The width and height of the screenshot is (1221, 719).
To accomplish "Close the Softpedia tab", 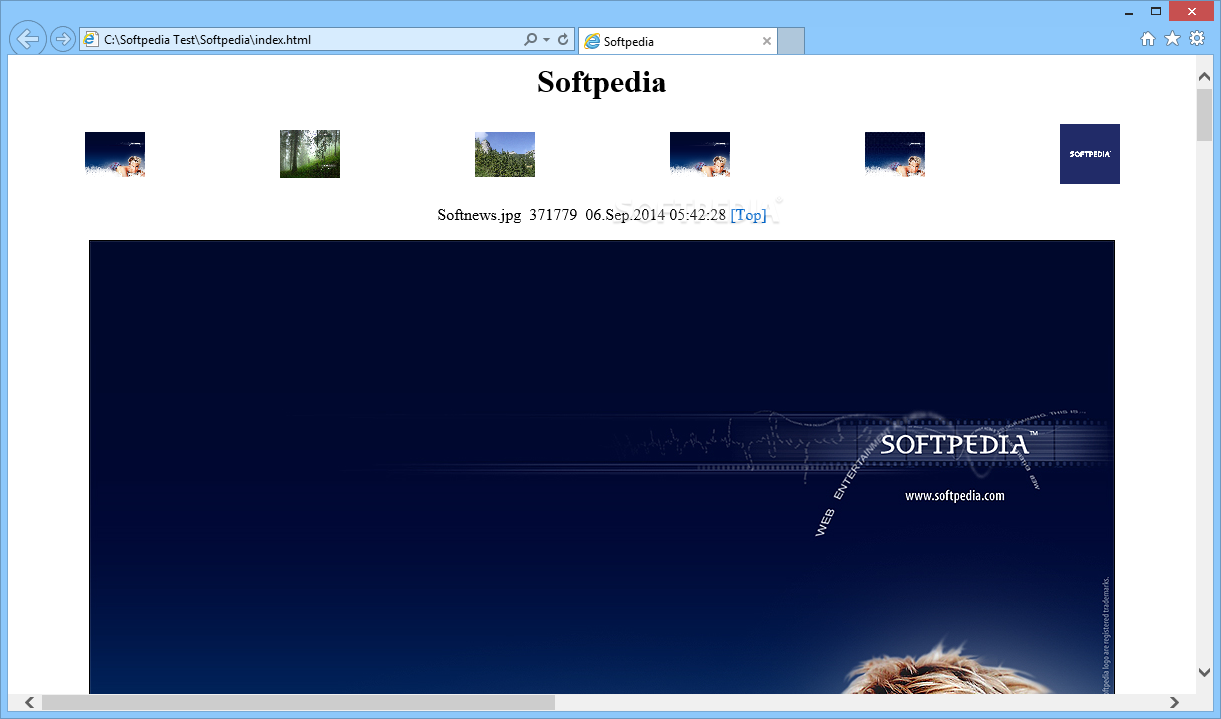I will 767,41.
